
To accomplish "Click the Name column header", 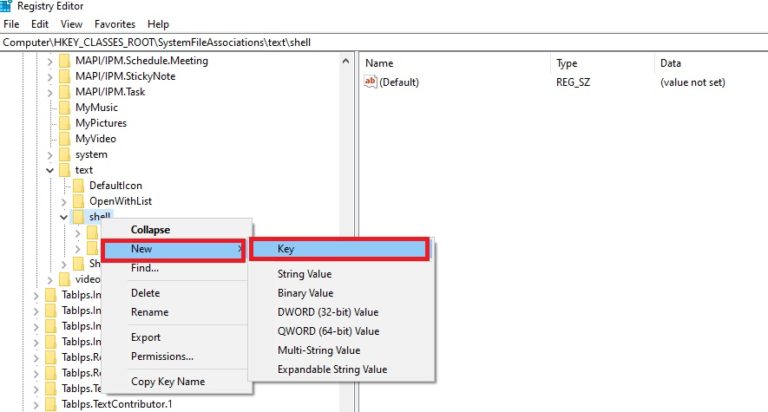I will (380, 63).
